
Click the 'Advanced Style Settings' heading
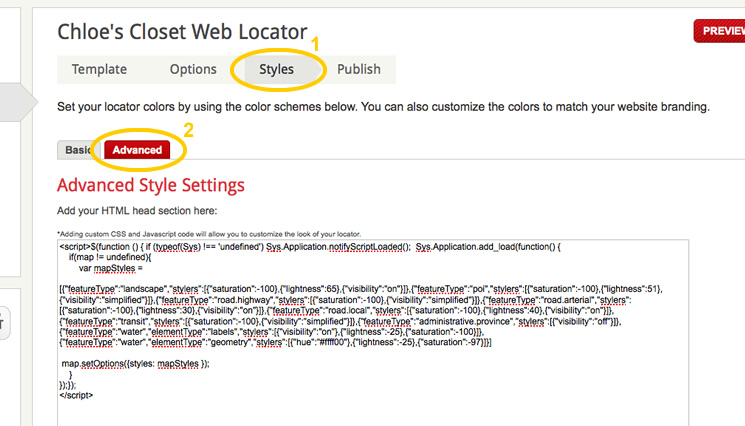[x=151, y=185]
